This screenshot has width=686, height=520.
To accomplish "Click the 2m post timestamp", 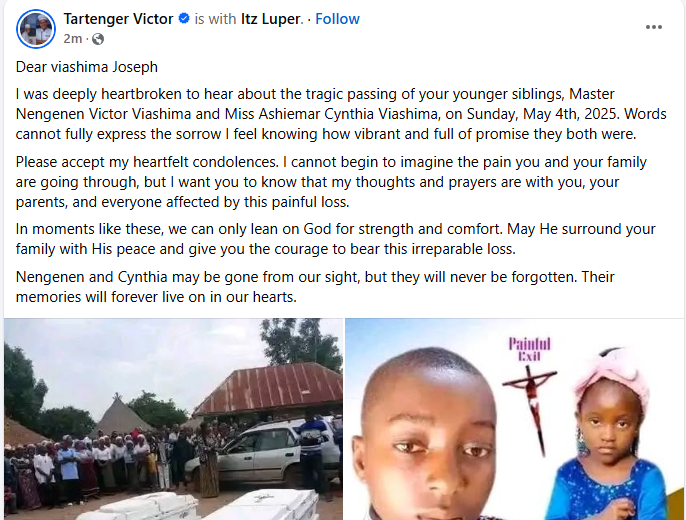I will 73,39.
